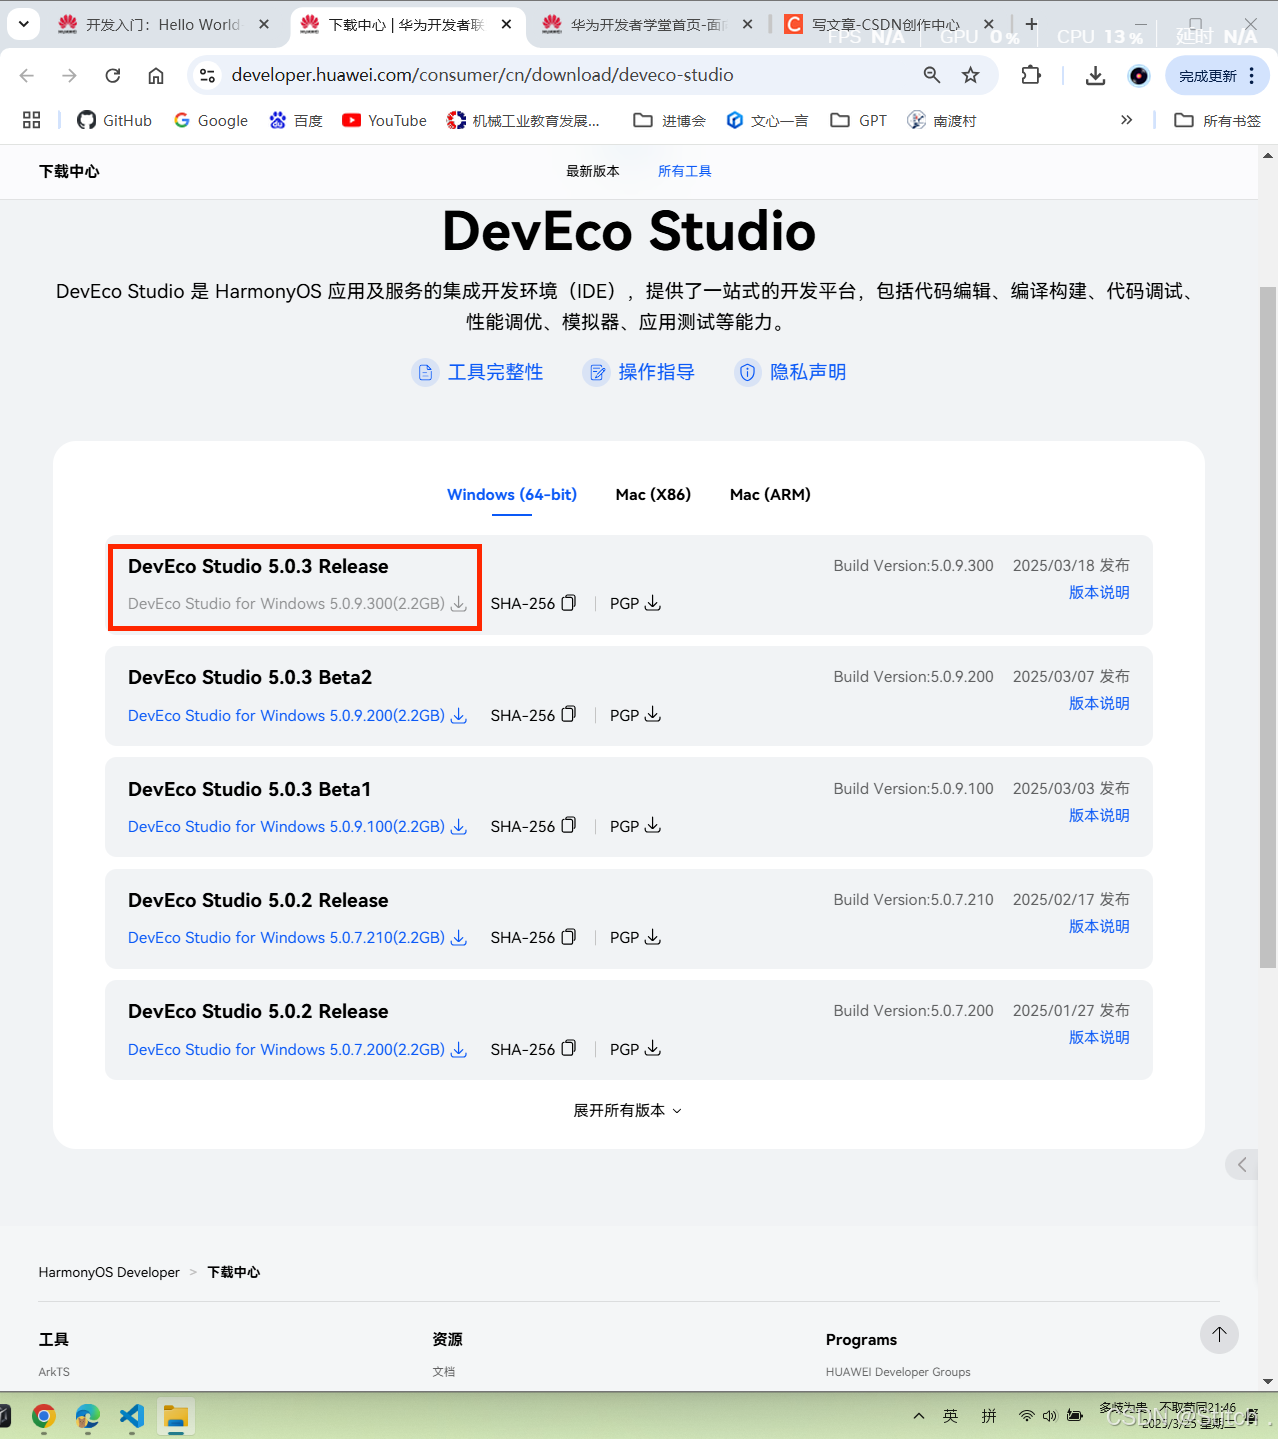Open 工具完整性 link
The width and height of the screenshot is (1278, 1439).
coord(478,372)
